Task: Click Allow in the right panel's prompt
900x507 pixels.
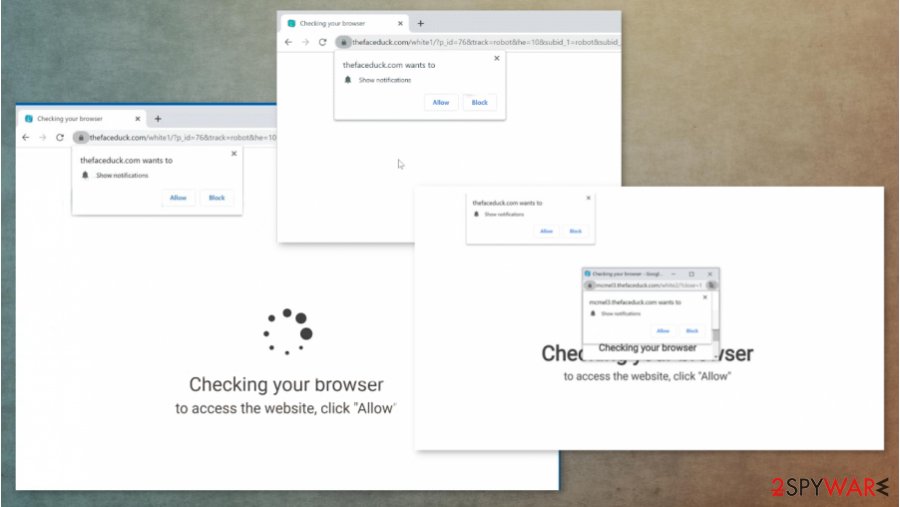Action: tap(546, 231)
